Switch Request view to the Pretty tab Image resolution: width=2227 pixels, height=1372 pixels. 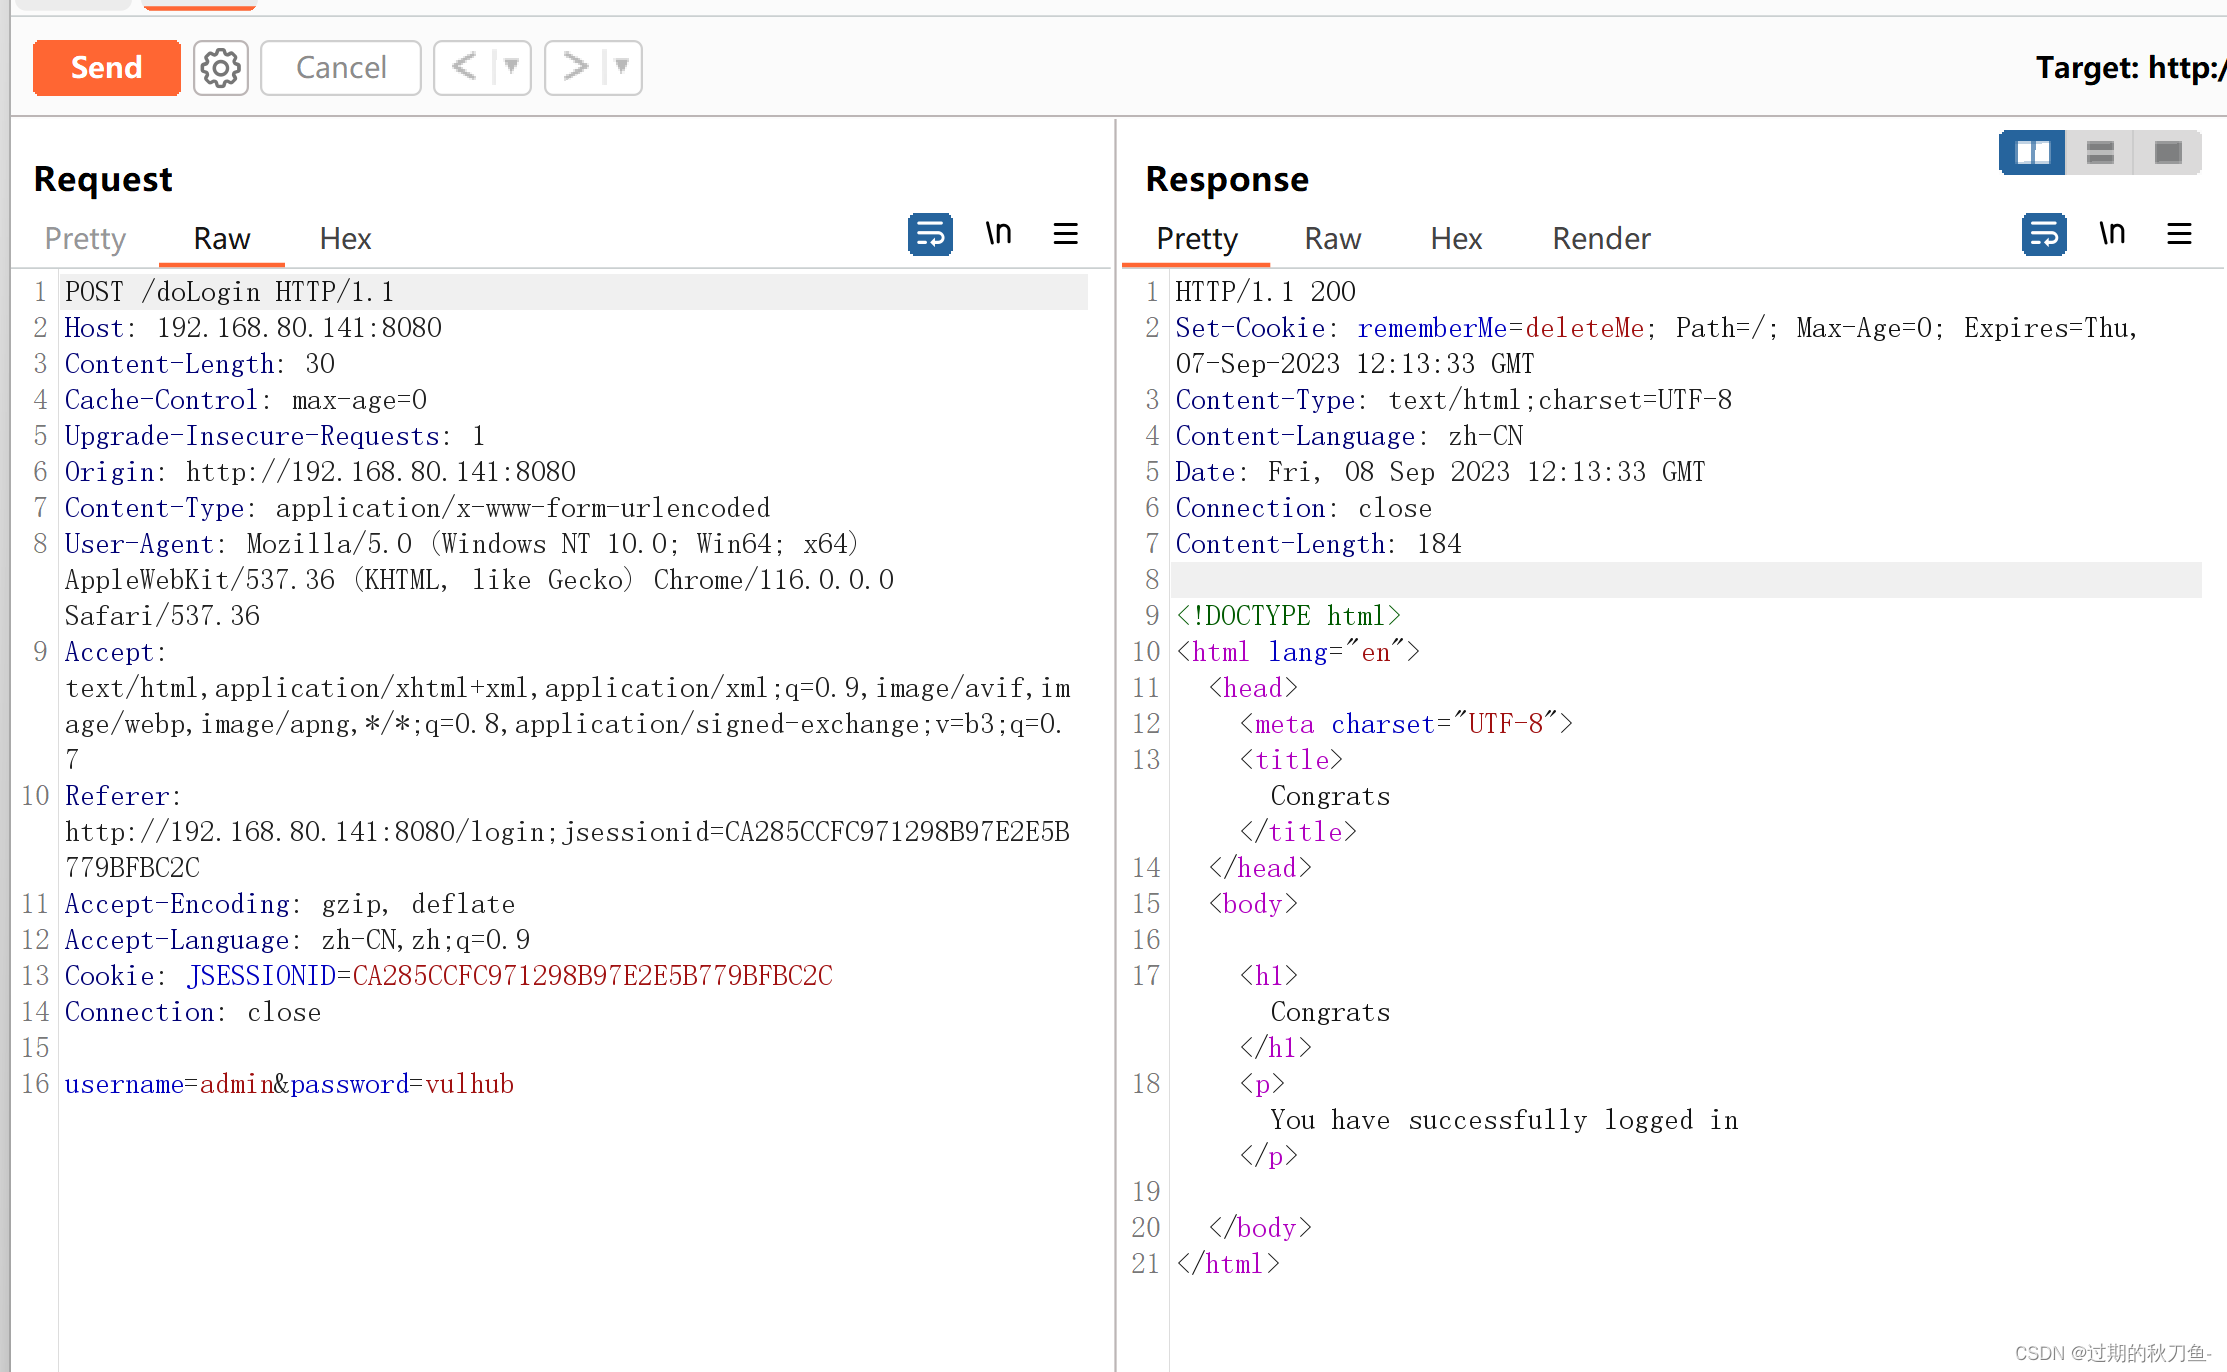[85, 238]
